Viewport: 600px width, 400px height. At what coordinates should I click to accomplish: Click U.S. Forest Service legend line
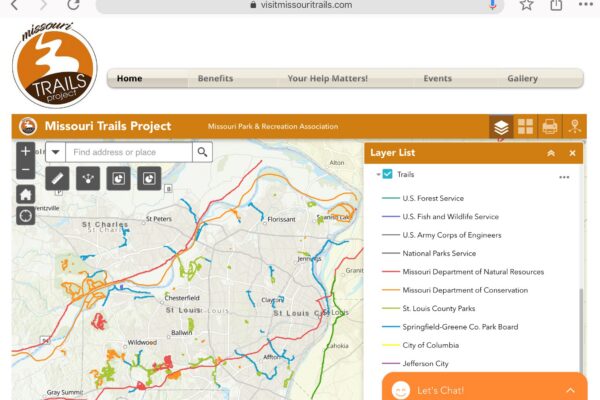click(390, 198)
